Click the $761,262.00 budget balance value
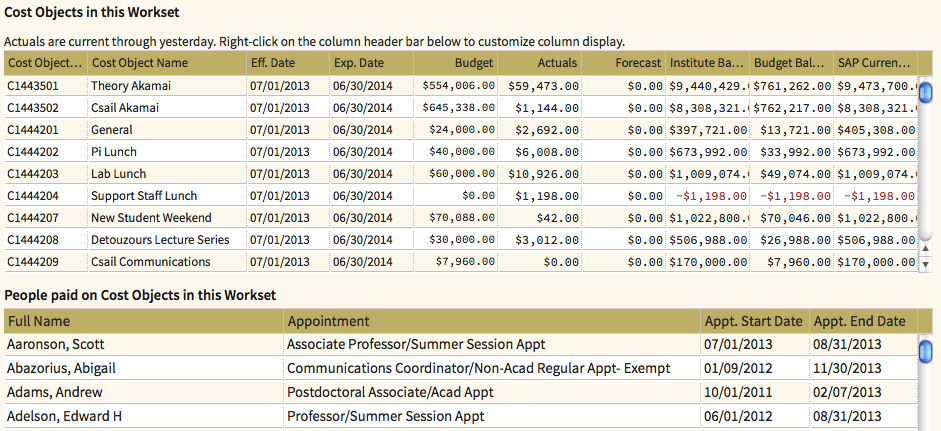This screenshot has height=431, width=941. pyautogui.click(x=792, y=86)
